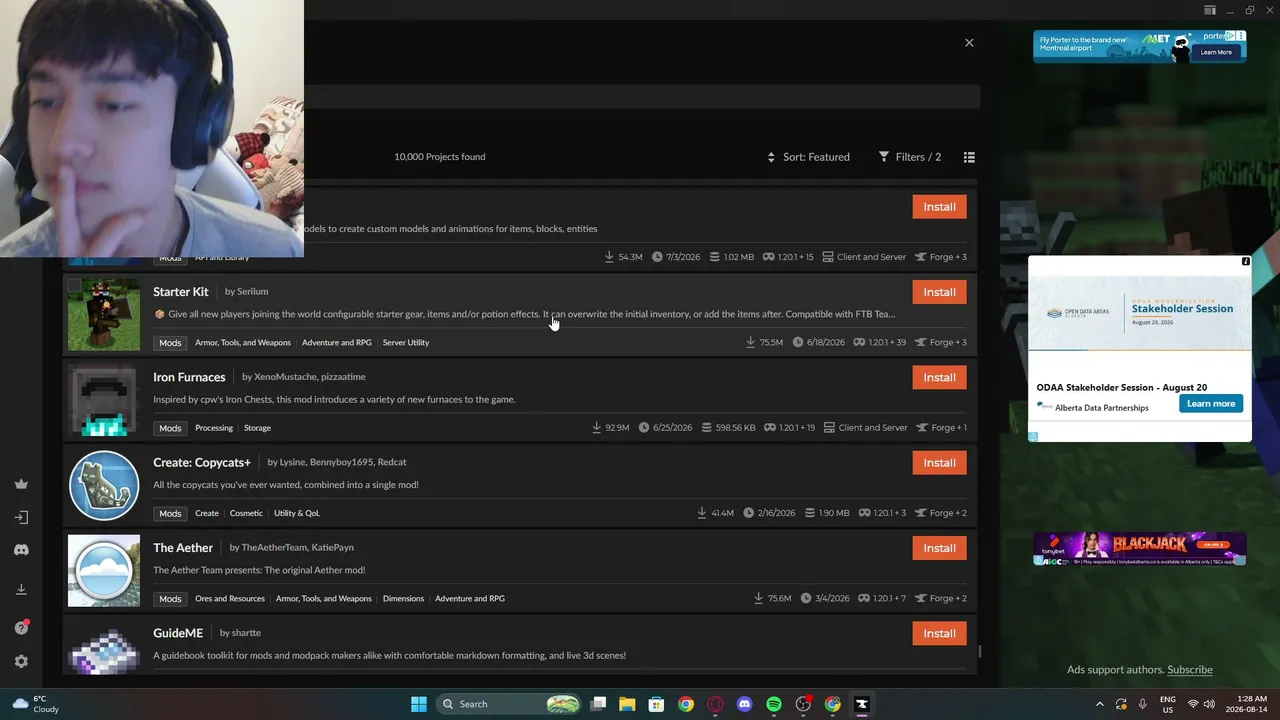
Task: Open Starter Kit mod thumbnail
Action: 104,314
